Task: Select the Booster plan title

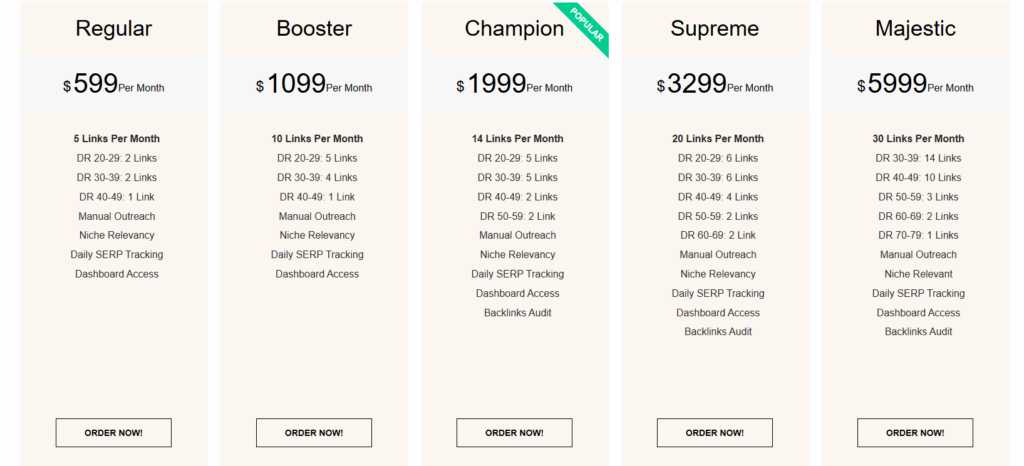Action: 314,29
